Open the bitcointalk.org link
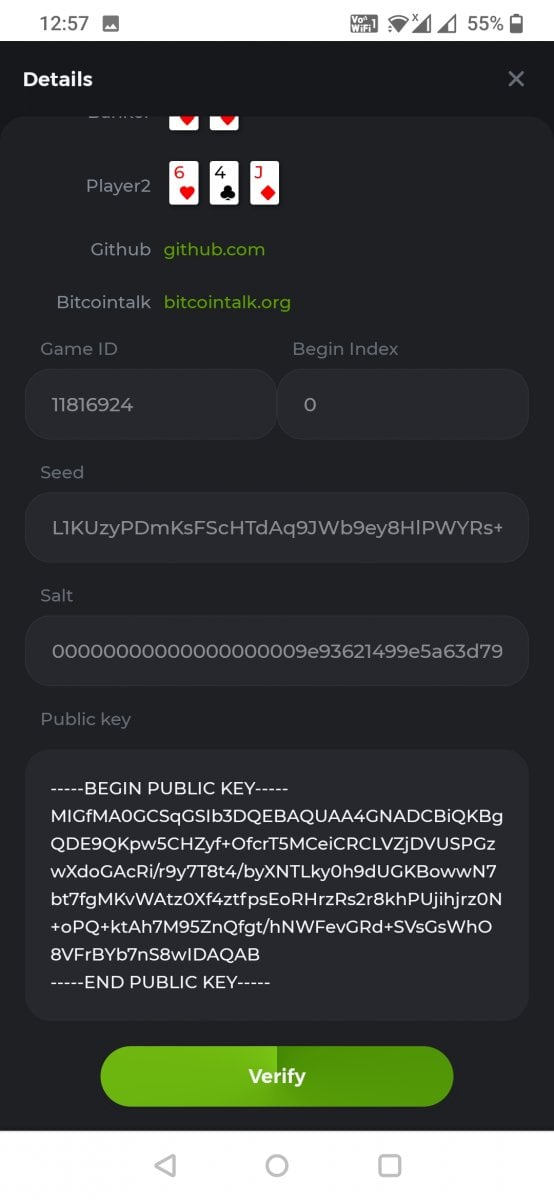The height and width of the screenshot is (1200, 554). 227,302
